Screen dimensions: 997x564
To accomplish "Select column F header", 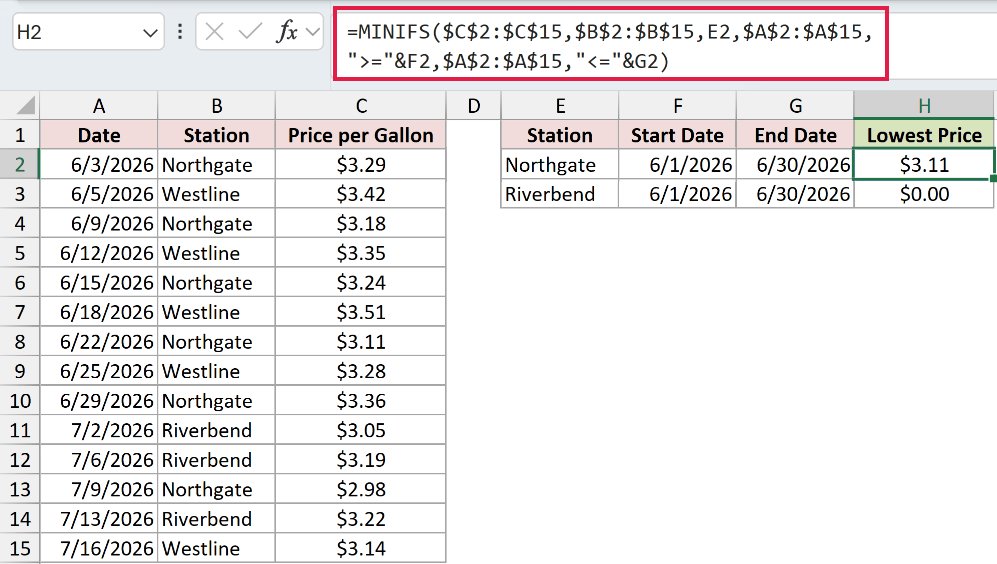I will pos(677,106).
